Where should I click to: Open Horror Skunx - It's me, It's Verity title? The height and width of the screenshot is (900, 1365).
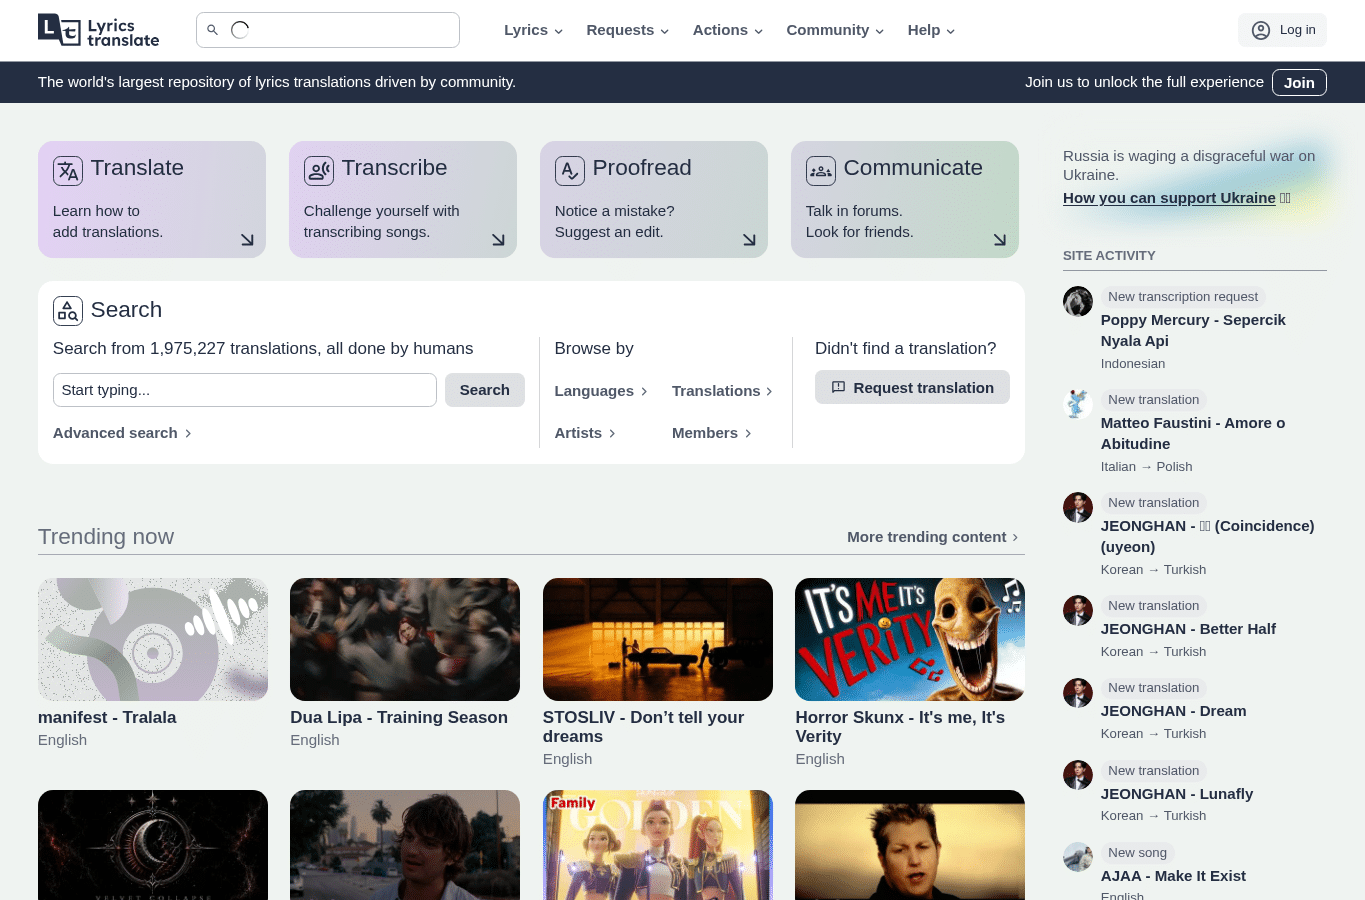pyautogui.click(x=900, y=727)
